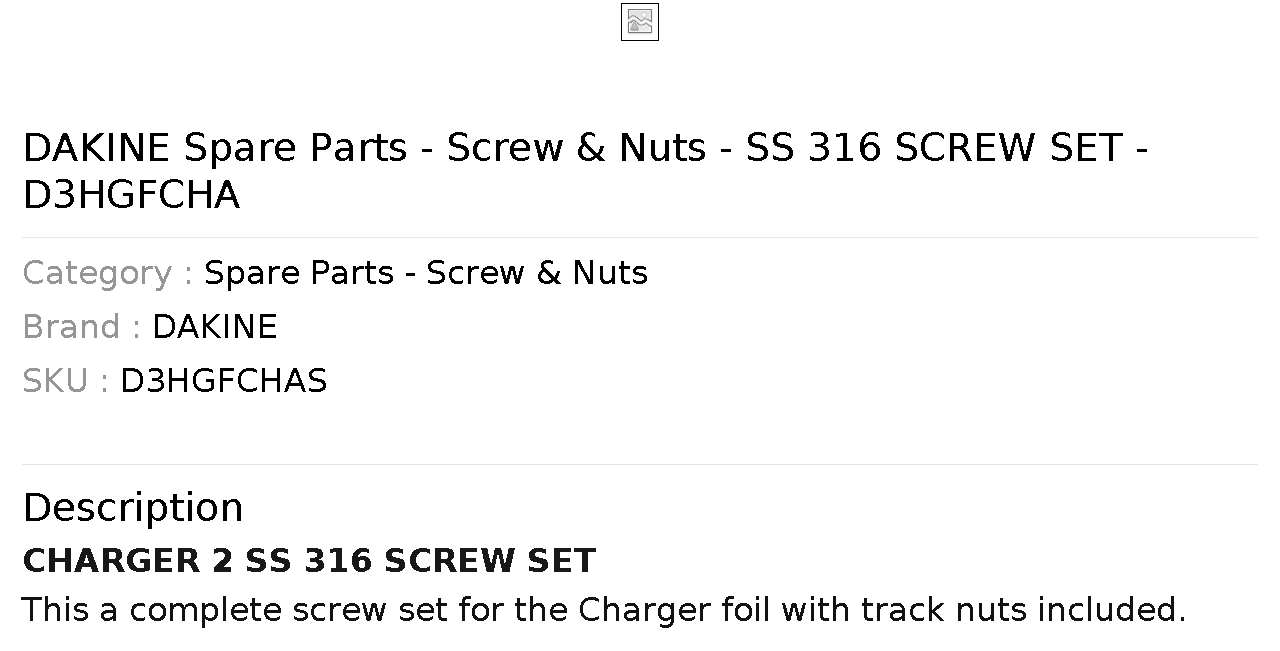Click the "Category :" label
This screenshot has height=651, width=1280.
click(x=108, y=273)
